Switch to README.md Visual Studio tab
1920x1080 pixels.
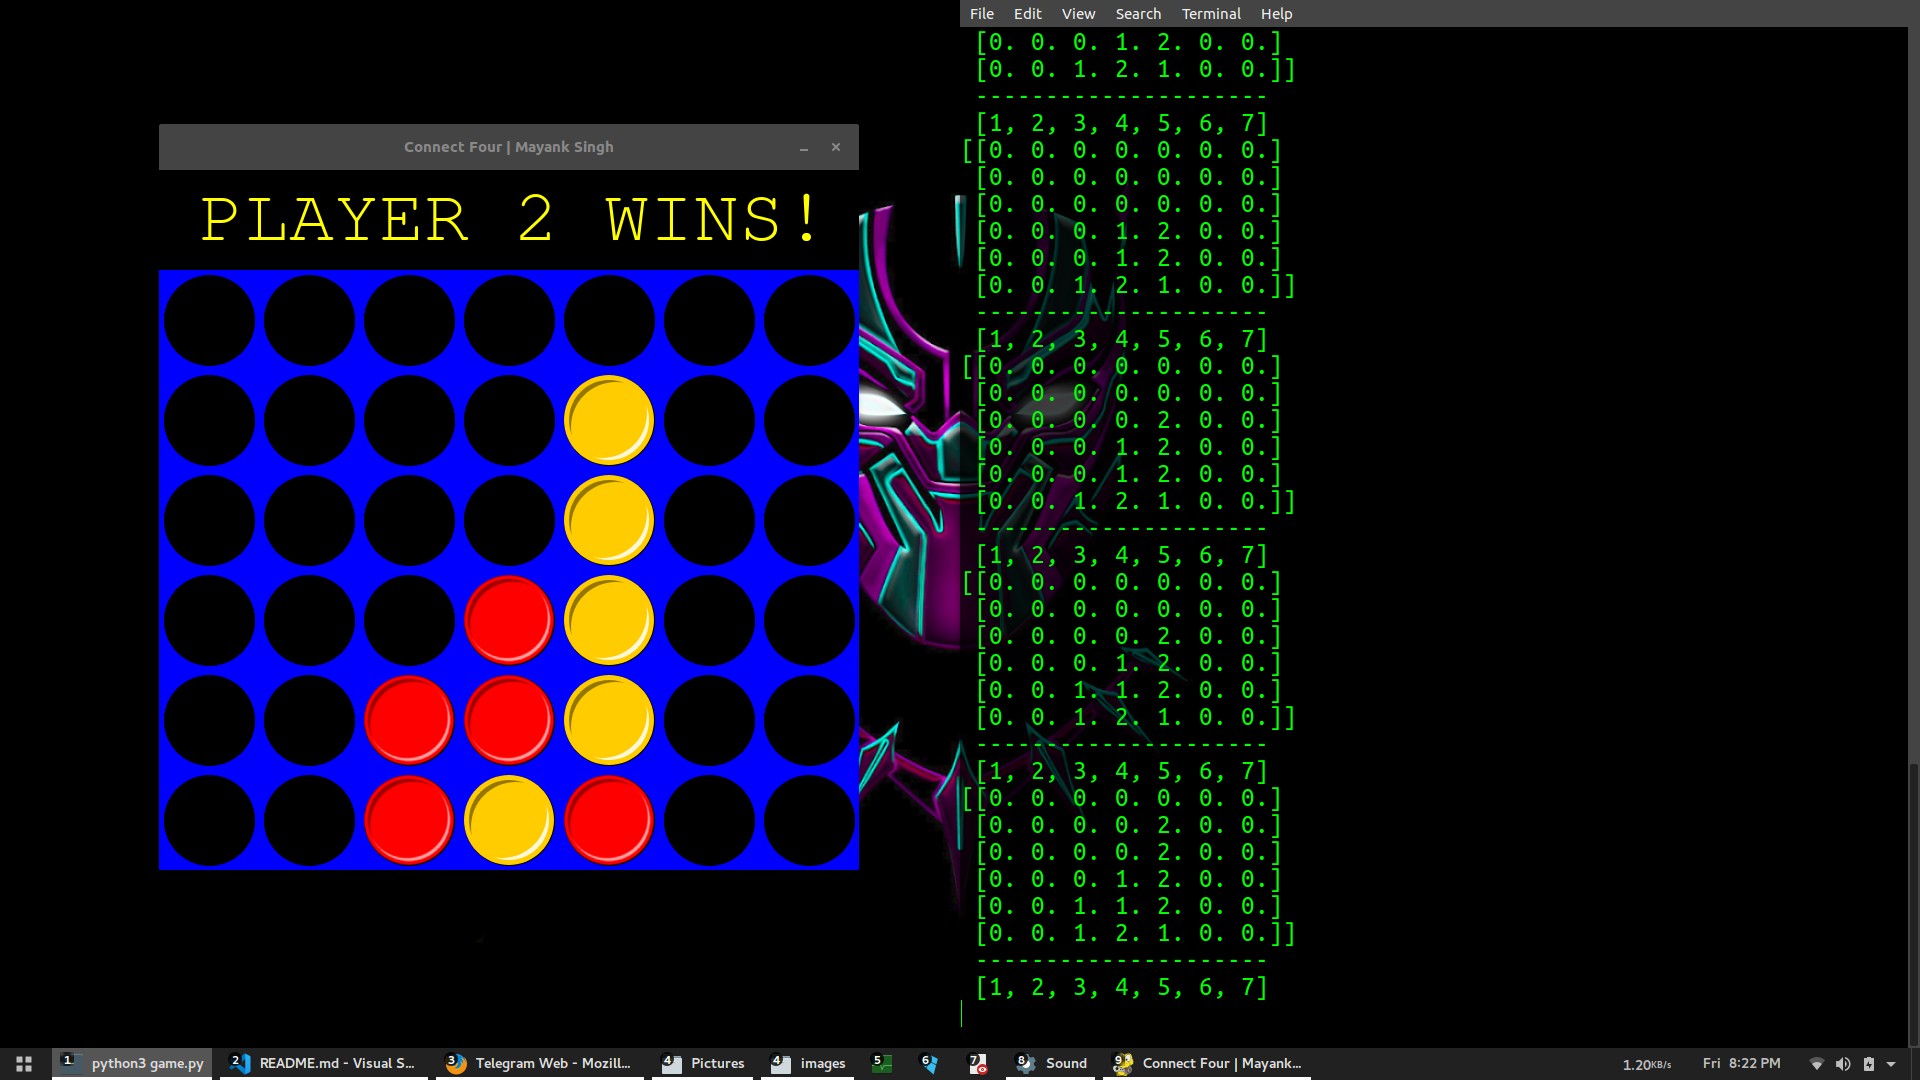tap(322, 1063)
